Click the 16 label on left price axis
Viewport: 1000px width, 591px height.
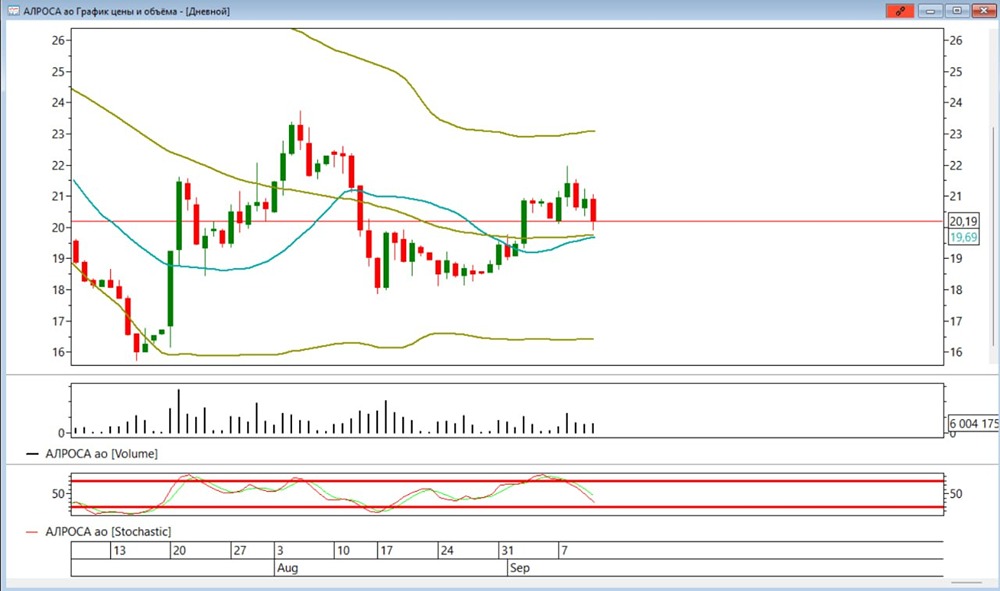59,352
